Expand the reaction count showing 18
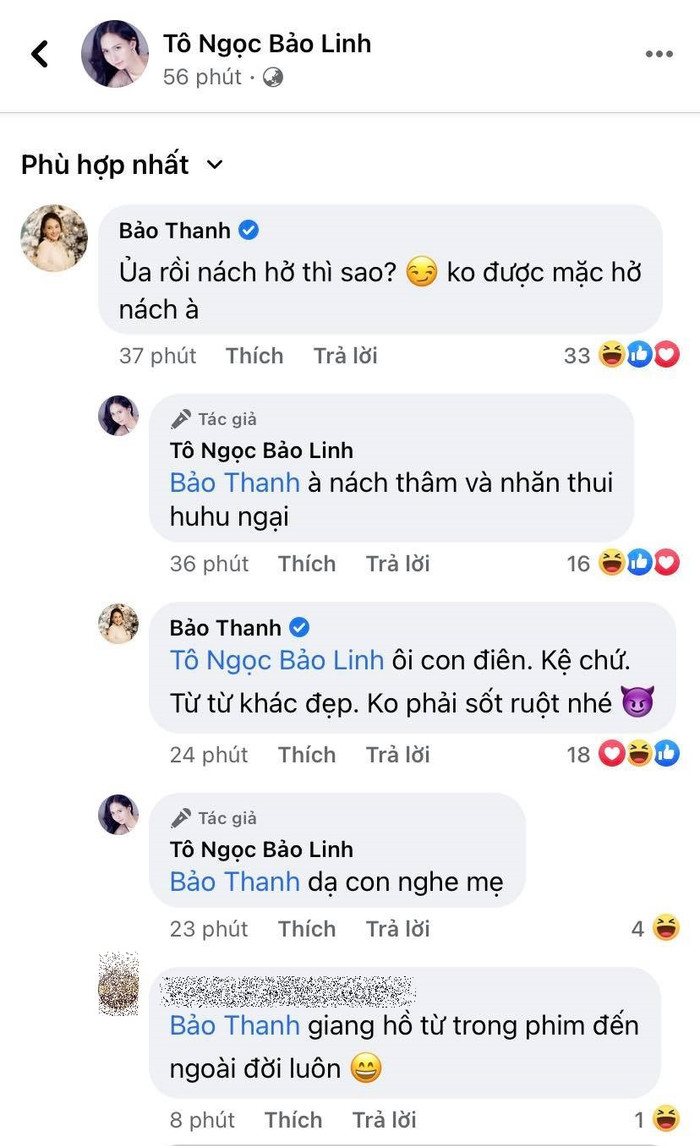The width and height of the screenshot is (700, 1146). click(579, 753)
